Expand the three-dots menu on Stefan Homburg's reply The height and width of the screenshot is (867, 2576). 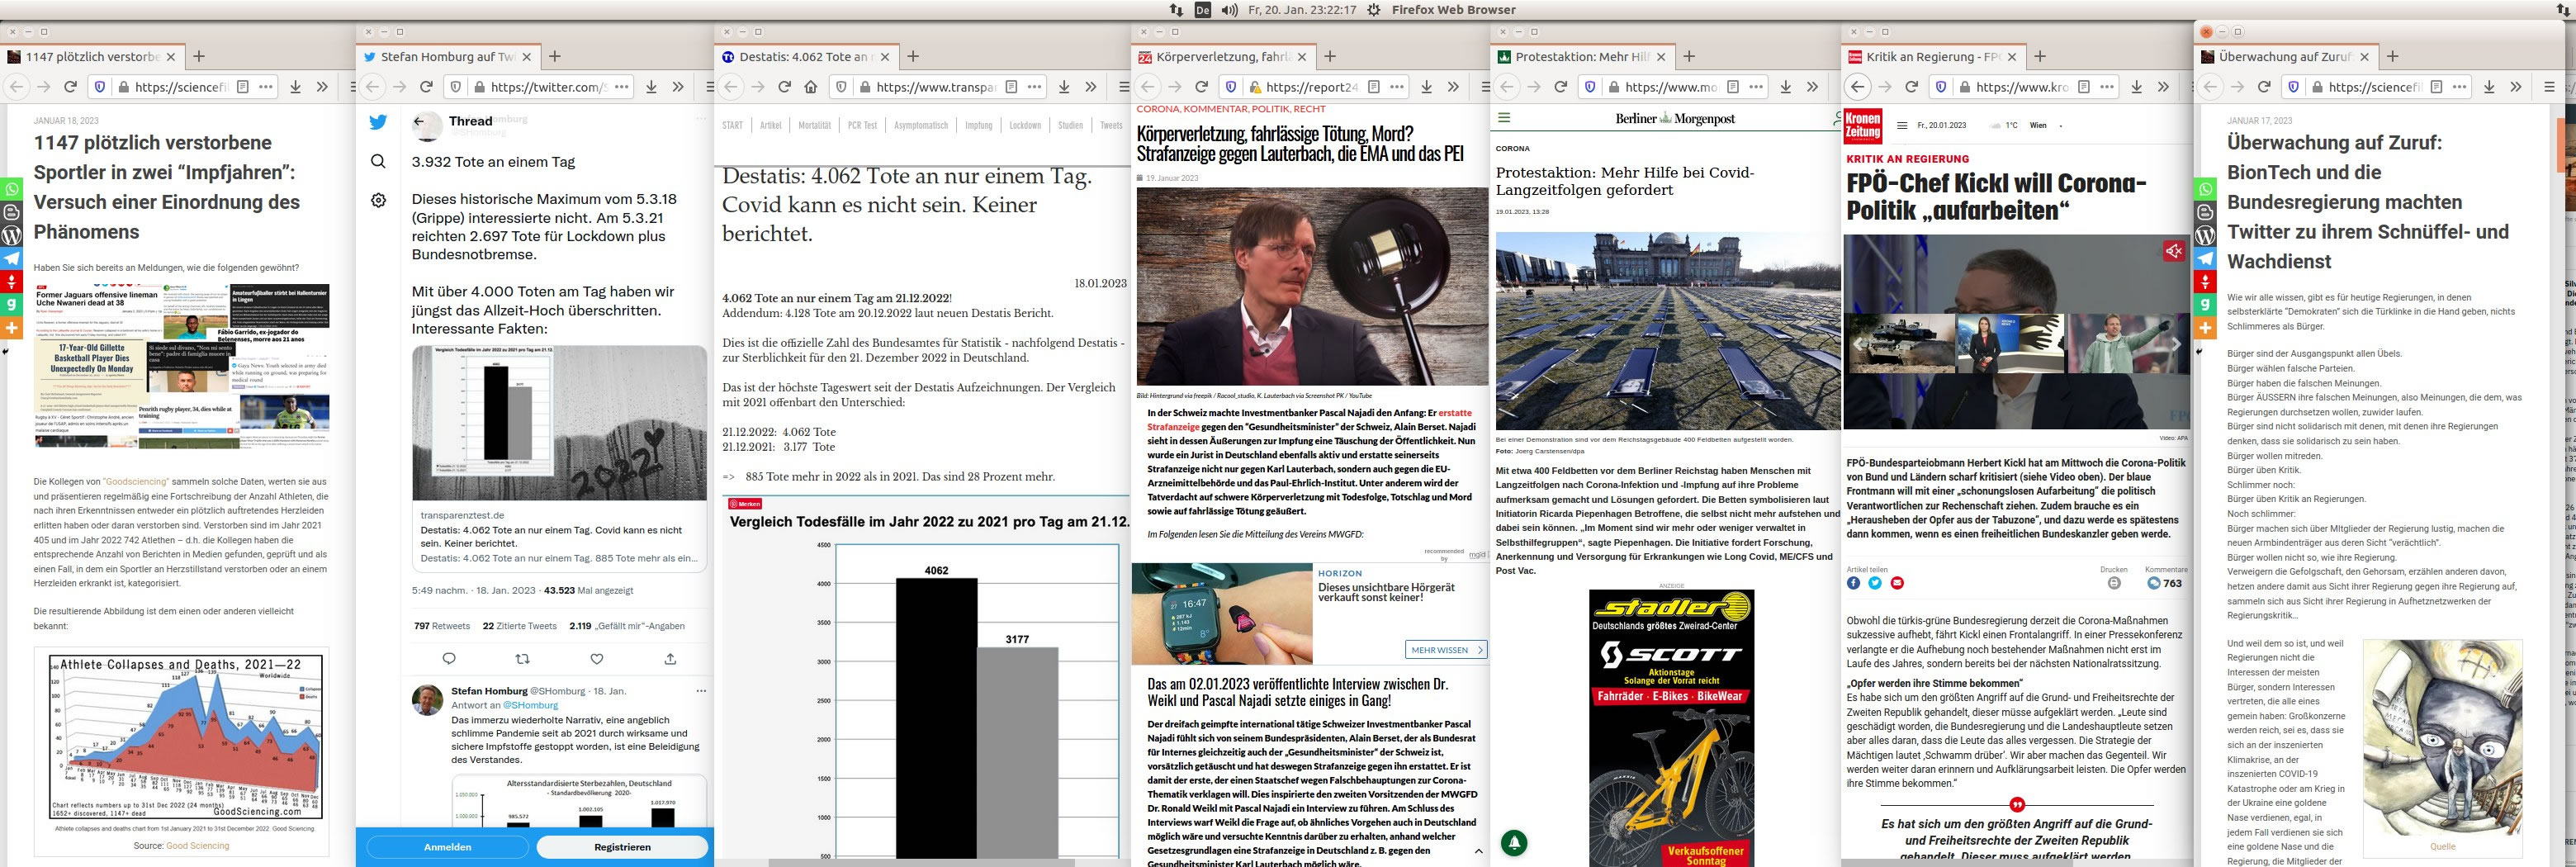pyautogui.click(x=701, y=691)
